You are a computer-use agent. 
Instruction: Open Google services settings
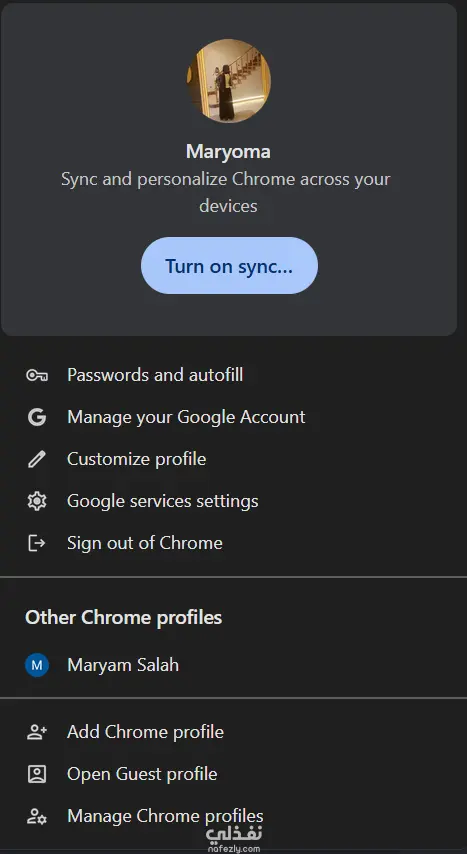click(x=233, y=501)
